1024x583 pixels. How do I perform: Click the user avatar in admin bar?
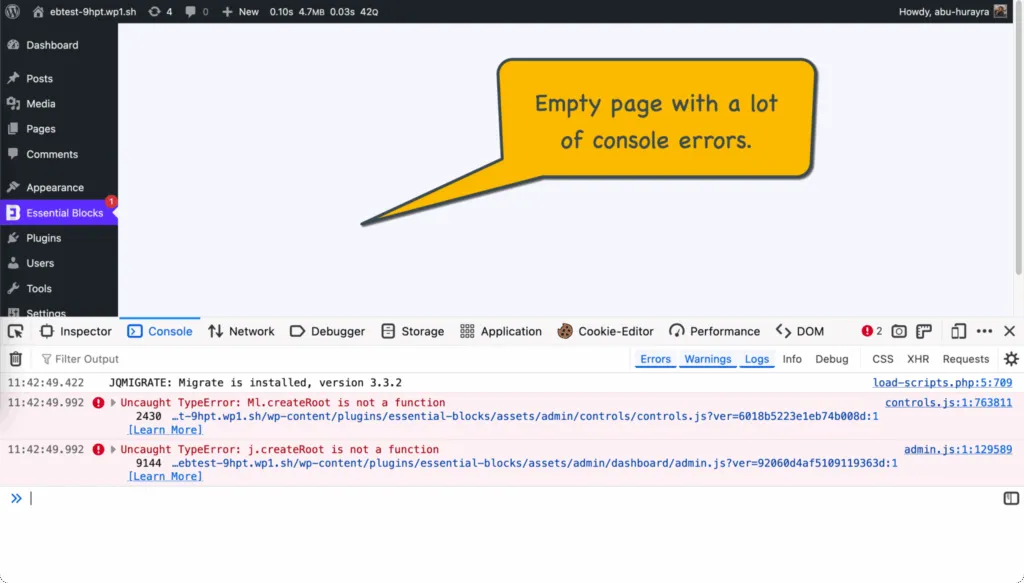tap(1000, 11)
